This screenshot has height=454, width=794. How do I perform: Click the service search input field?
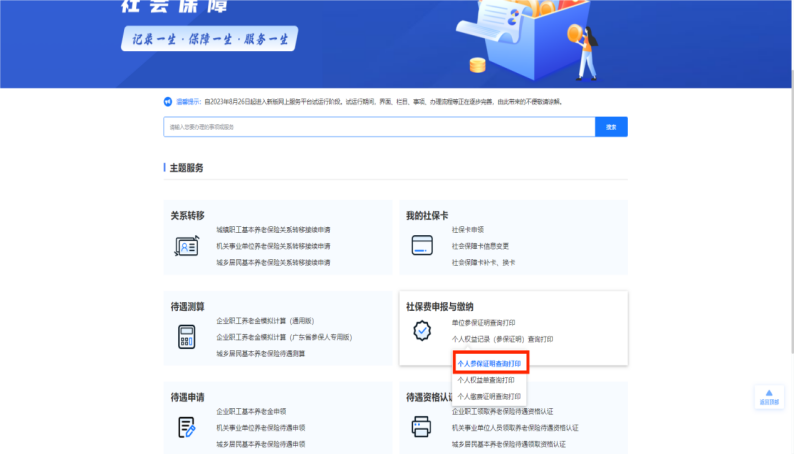click(x=379, y=127)
